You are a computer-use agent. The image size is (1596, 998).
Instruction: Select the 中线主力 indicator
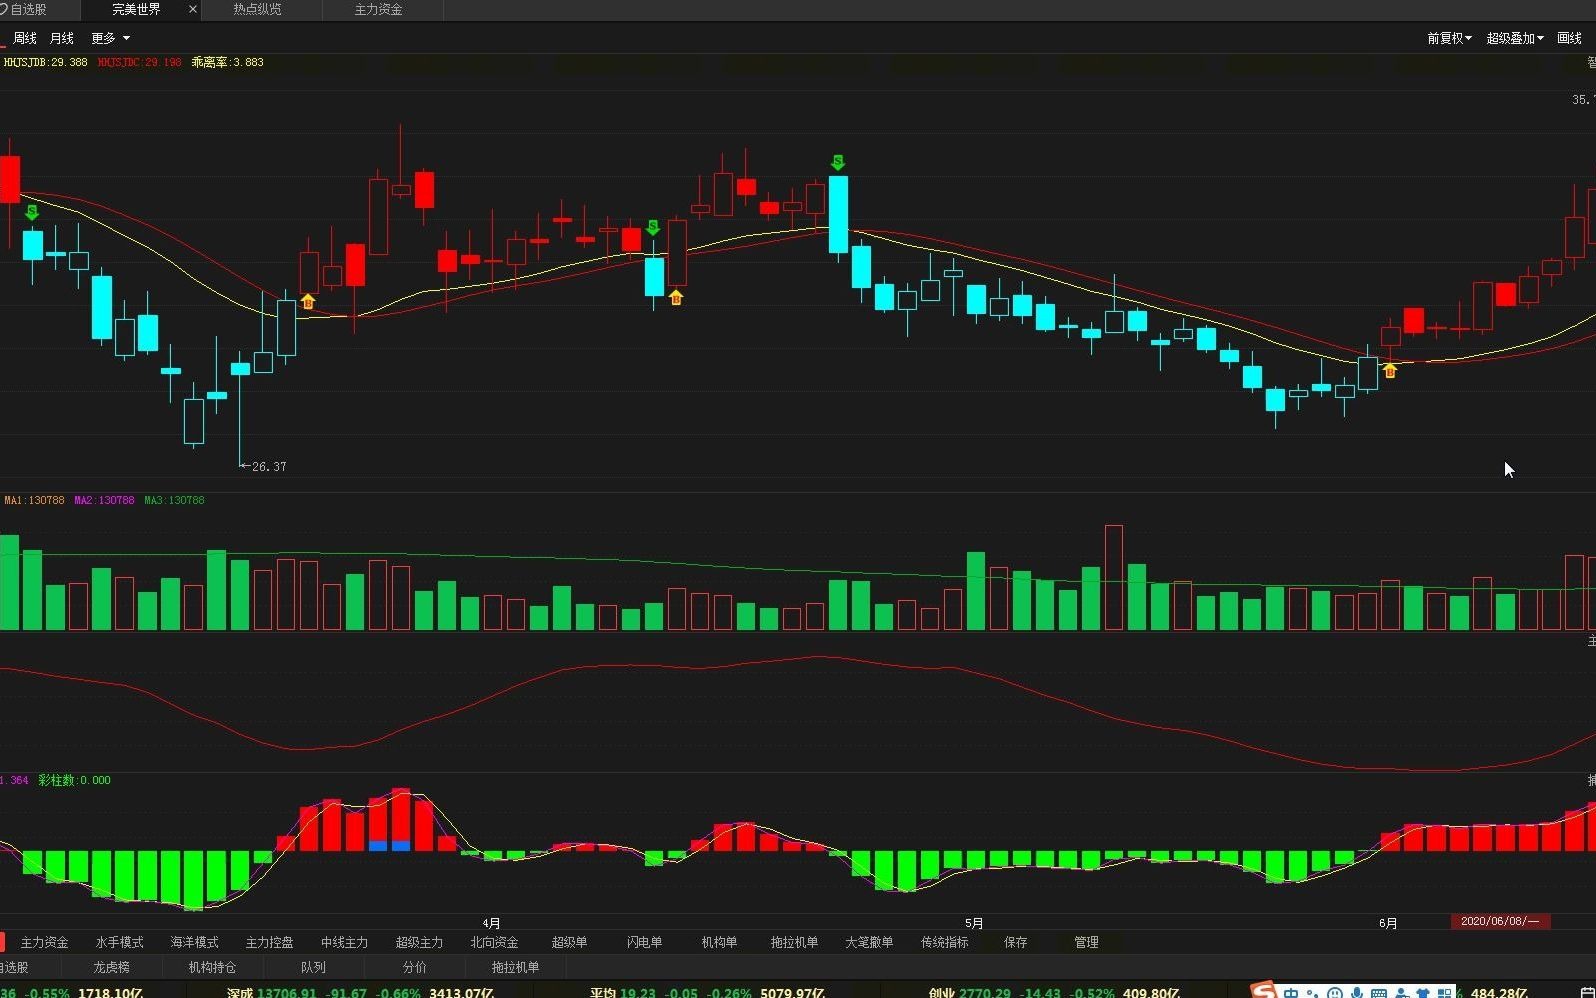(x=344, y=942)
